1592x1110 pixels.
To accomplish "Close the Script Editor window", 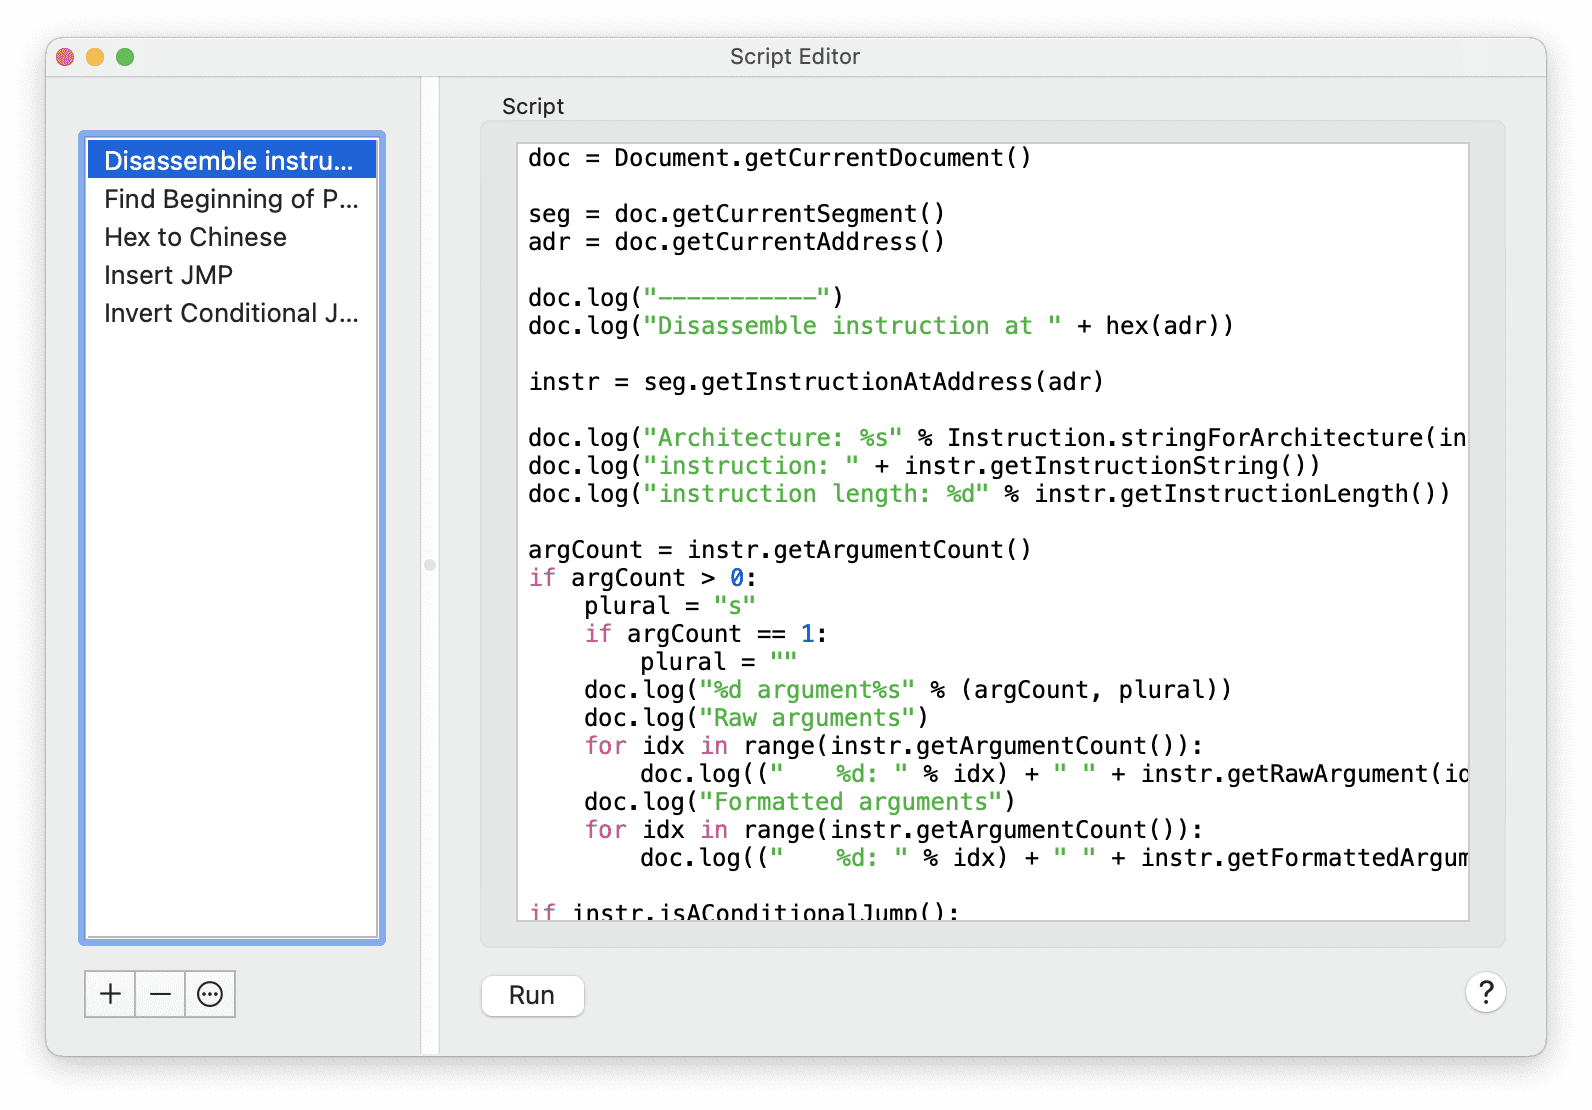I will pyautogui.click(x=65, y=57).
